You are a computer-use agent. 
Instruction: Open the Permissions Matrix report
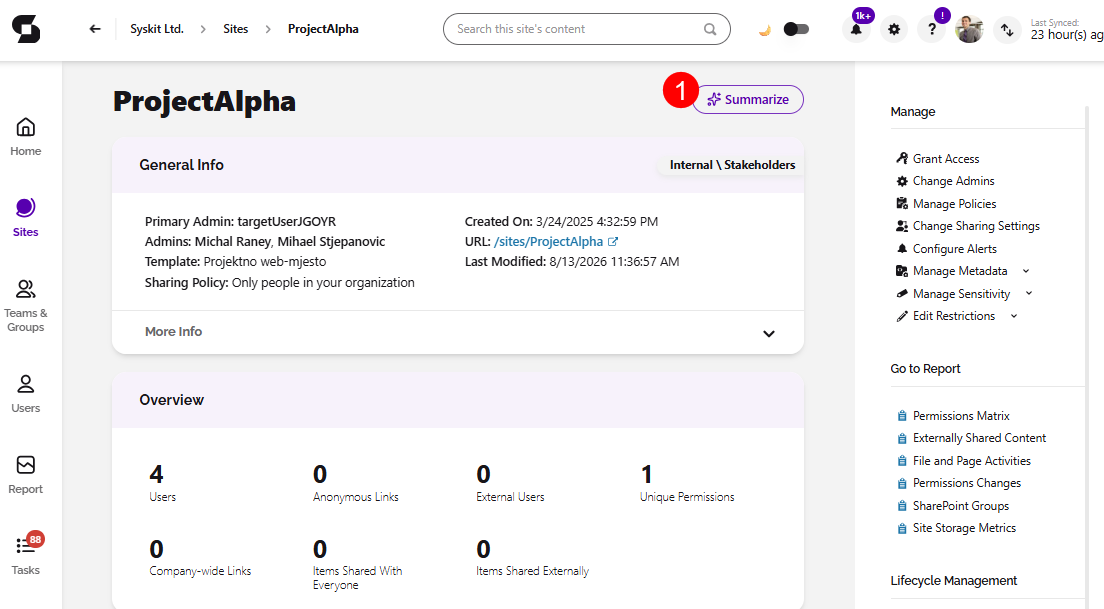[953, 416]
